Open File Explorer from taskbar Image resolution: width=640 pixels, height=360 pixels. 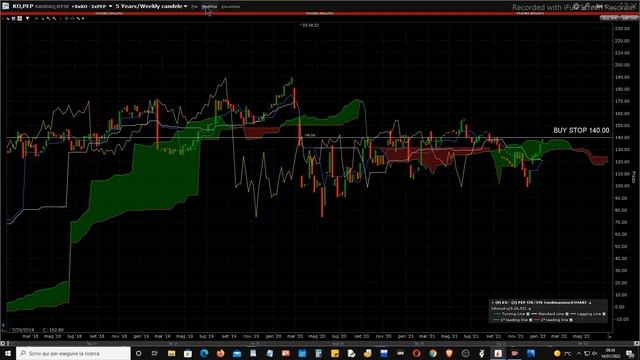pos(171,353)
